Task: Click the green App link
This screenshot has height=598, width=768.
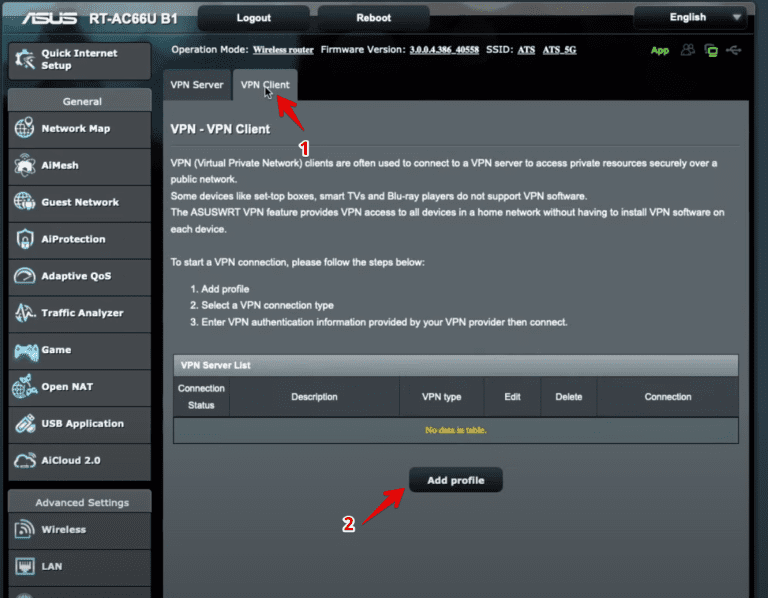Action: click(x=660, y=50)
